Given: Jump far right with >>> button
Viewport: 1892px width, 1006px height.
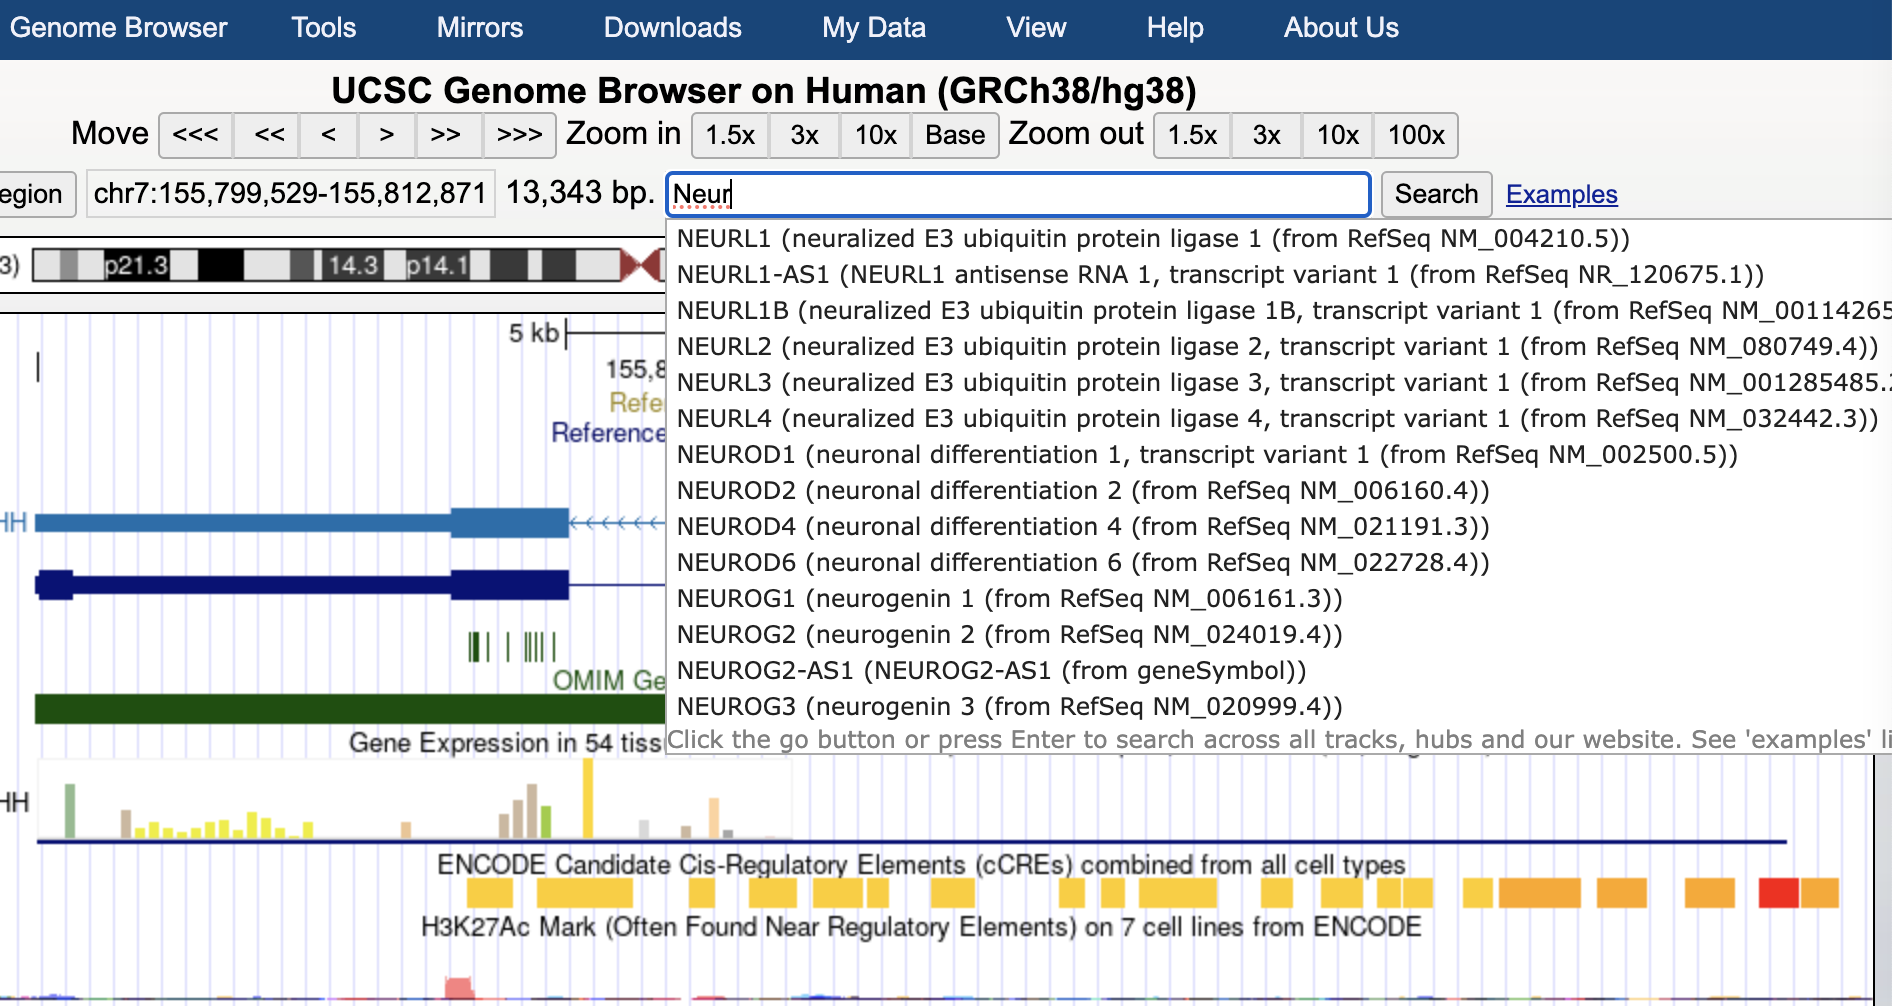Looking at the screenshot, I should point(519,135).
